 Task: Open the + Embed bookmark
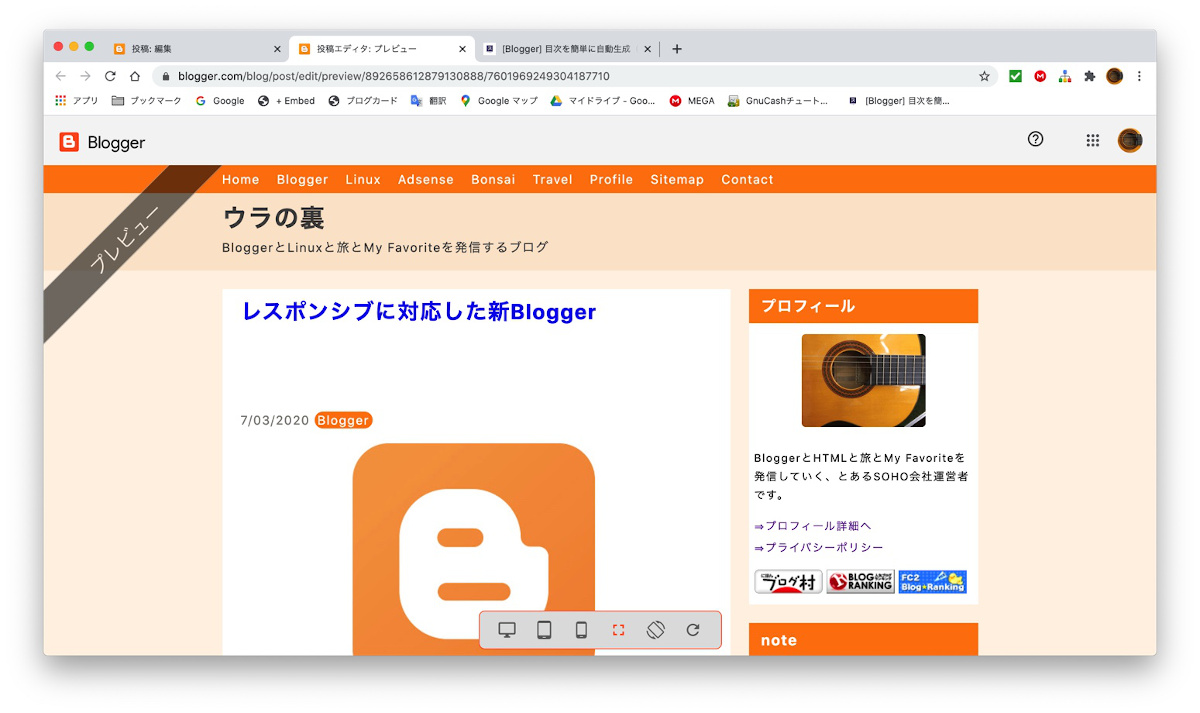[x=287, y=101]
